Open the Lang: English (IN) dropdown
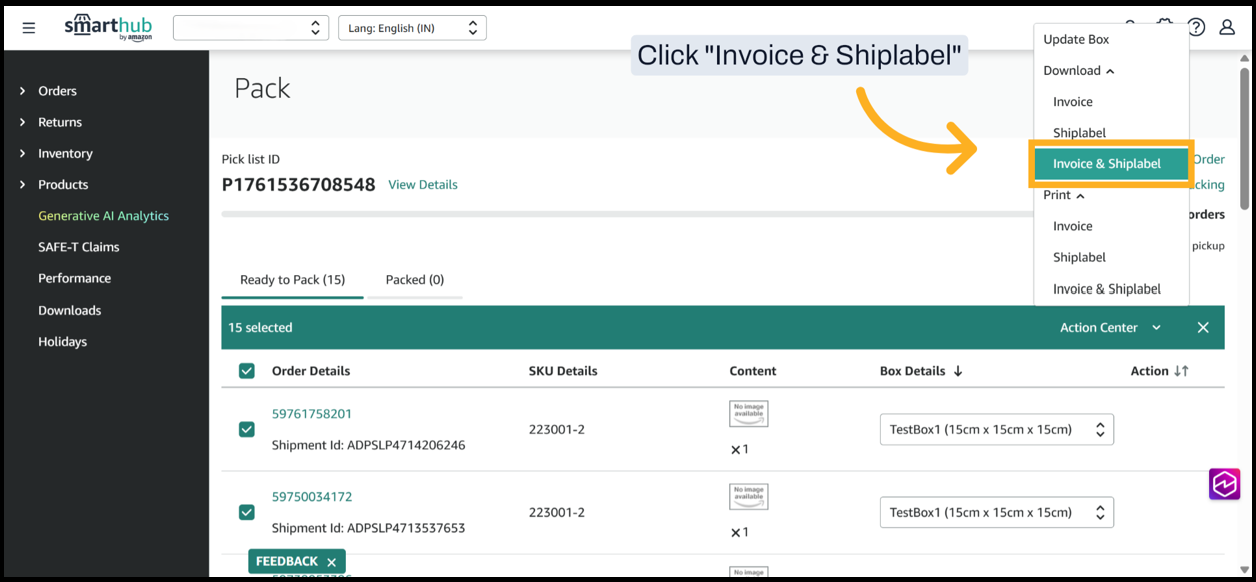 (x=412, y=28)
